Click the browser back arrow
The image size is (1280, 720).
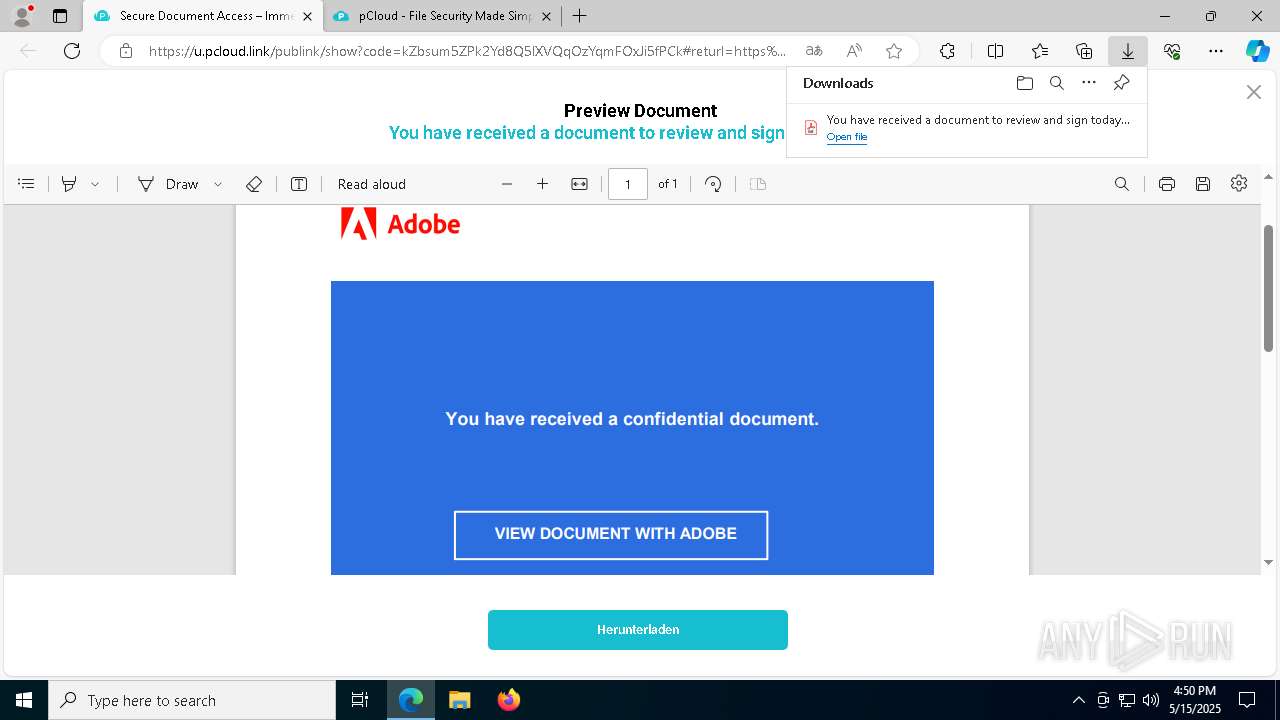tap(28, 51)
